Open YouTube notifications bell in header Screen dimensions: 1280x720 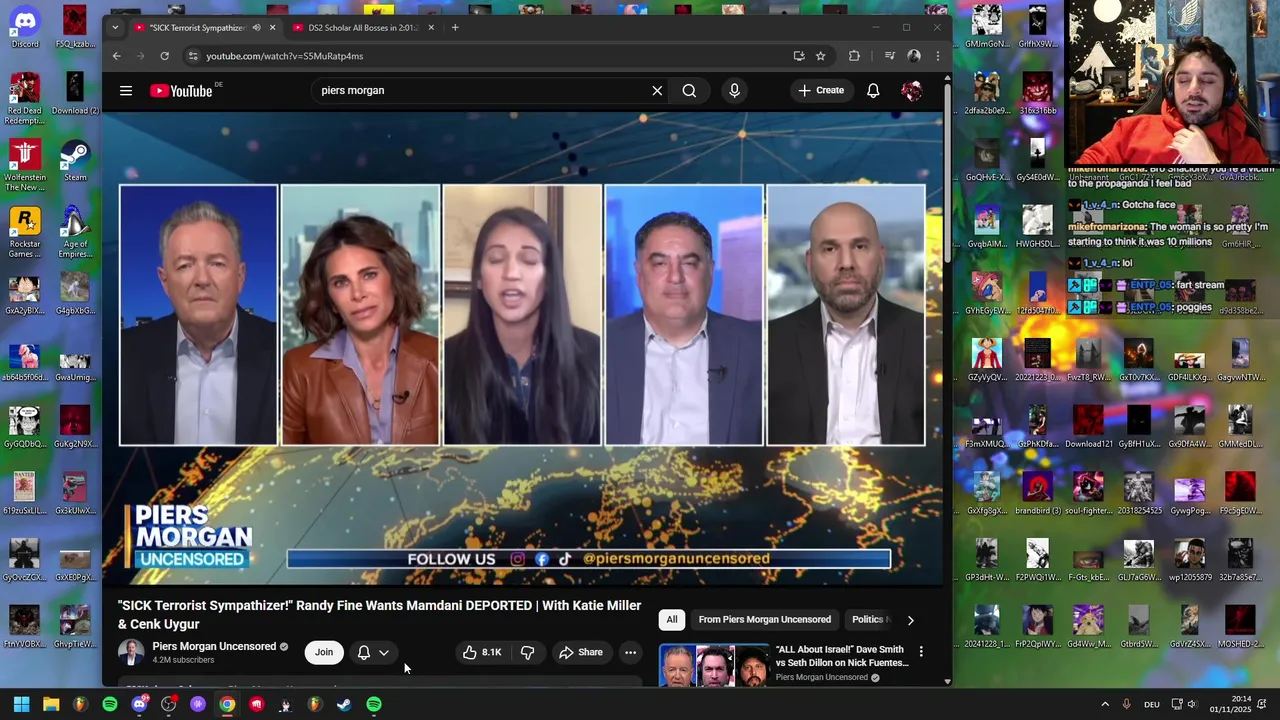[x=873, y=91]
